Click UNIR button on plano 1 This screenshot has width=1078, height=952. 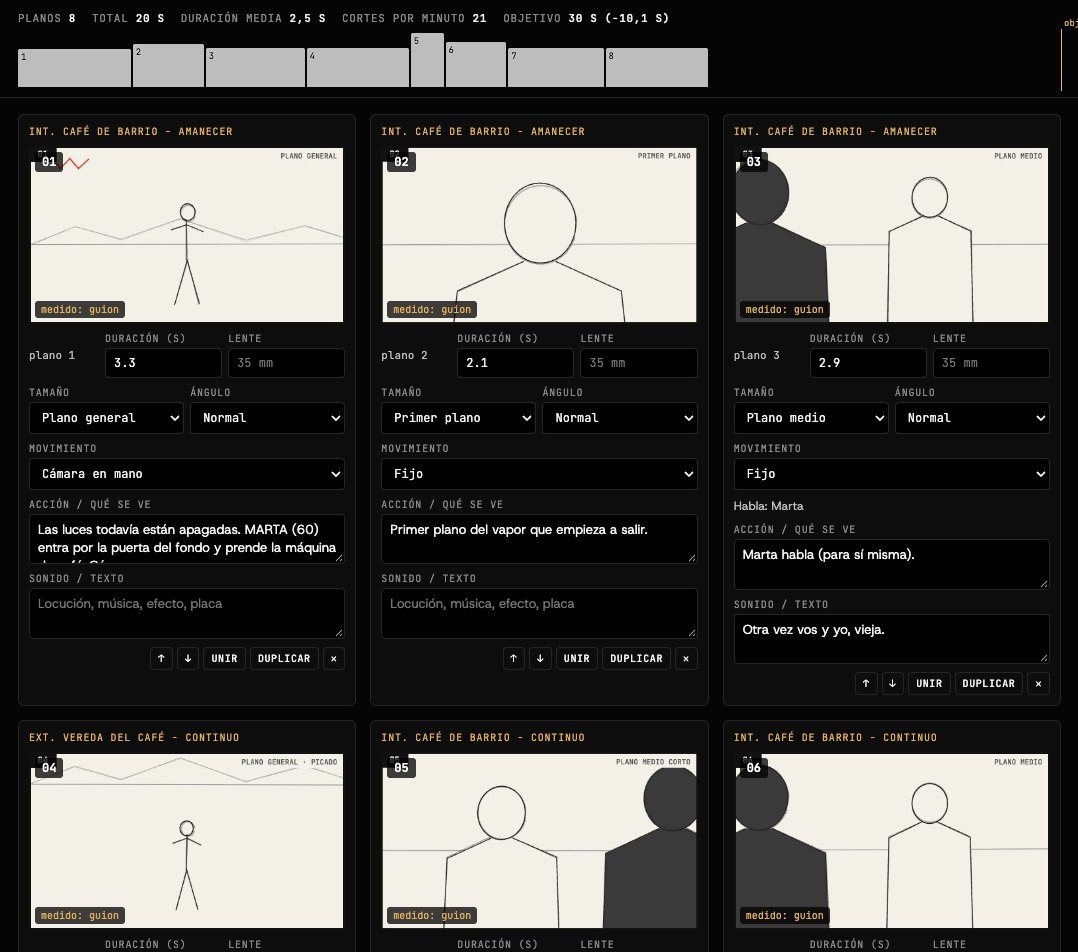tap(224, 658)
